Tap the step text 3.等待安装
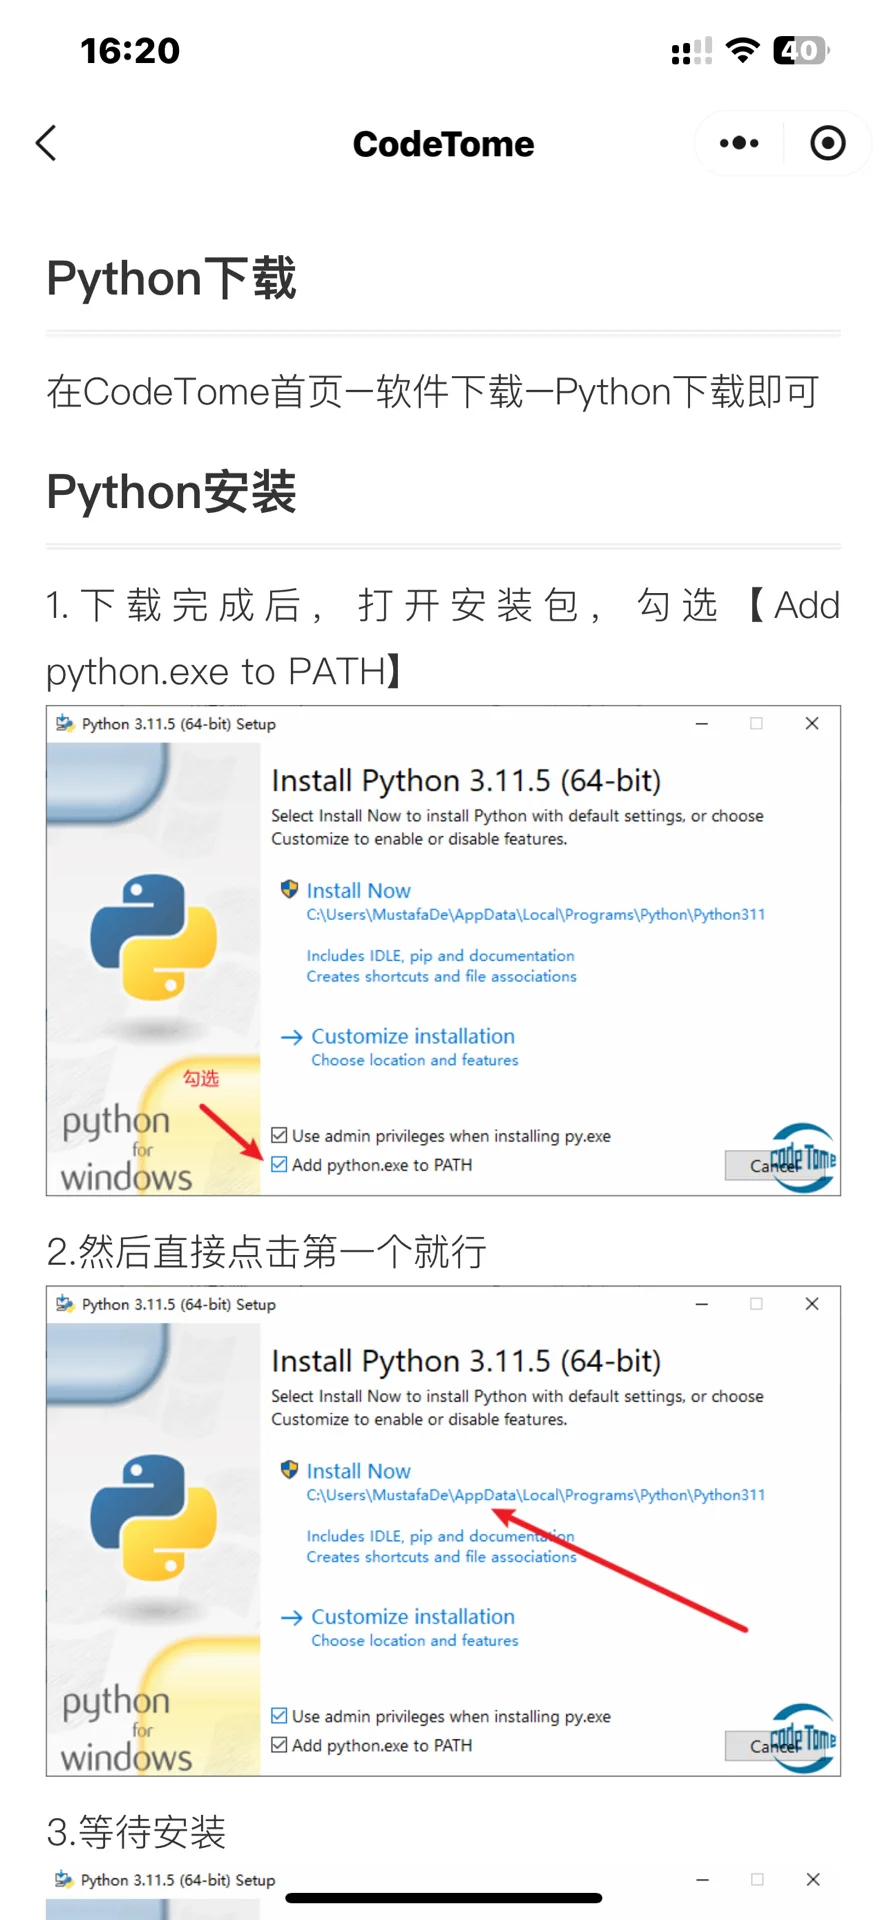The width and height of the screenshot is (887, 1920). click(136, 1832)
